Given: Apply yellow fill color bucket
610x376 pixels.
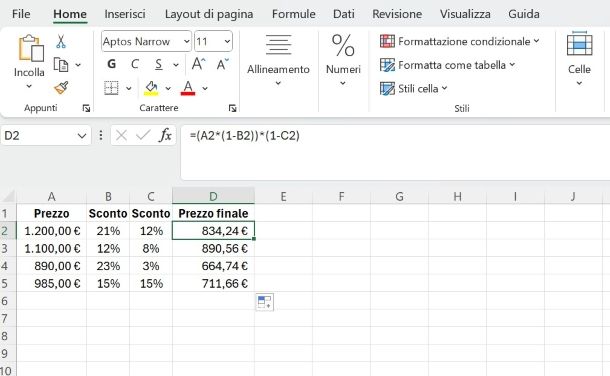Looking at the screenshot, I should tap(151, 88).
